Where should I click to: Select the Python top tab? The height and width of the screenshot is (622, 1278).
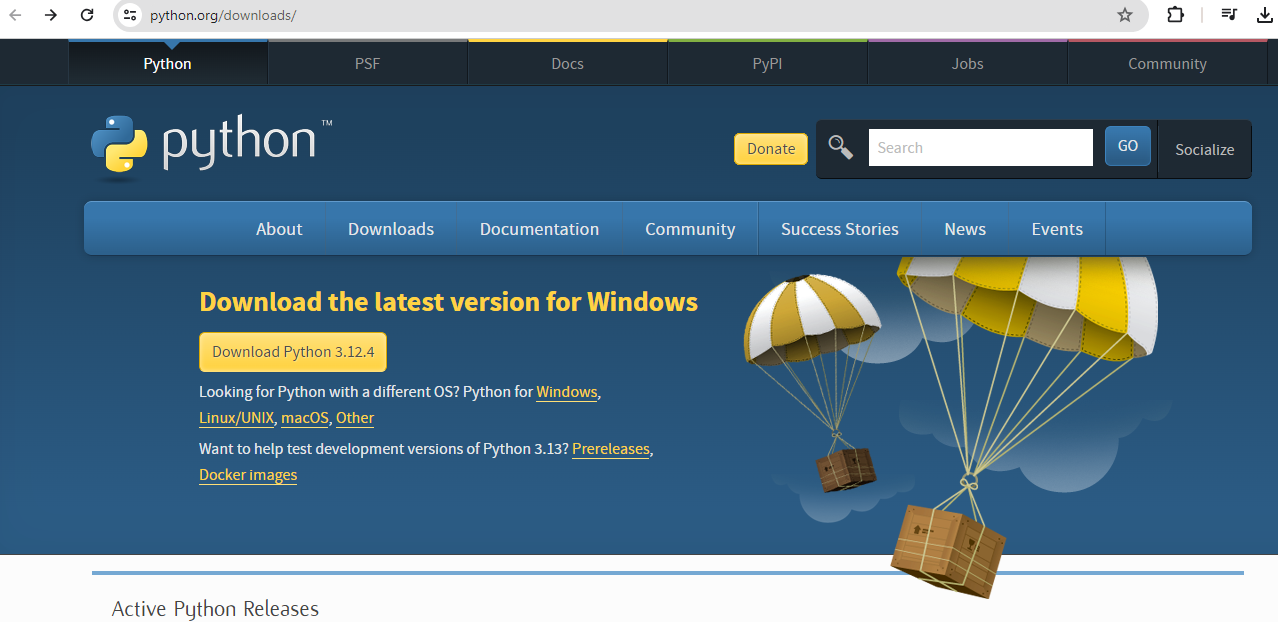(x=168, y=63)
